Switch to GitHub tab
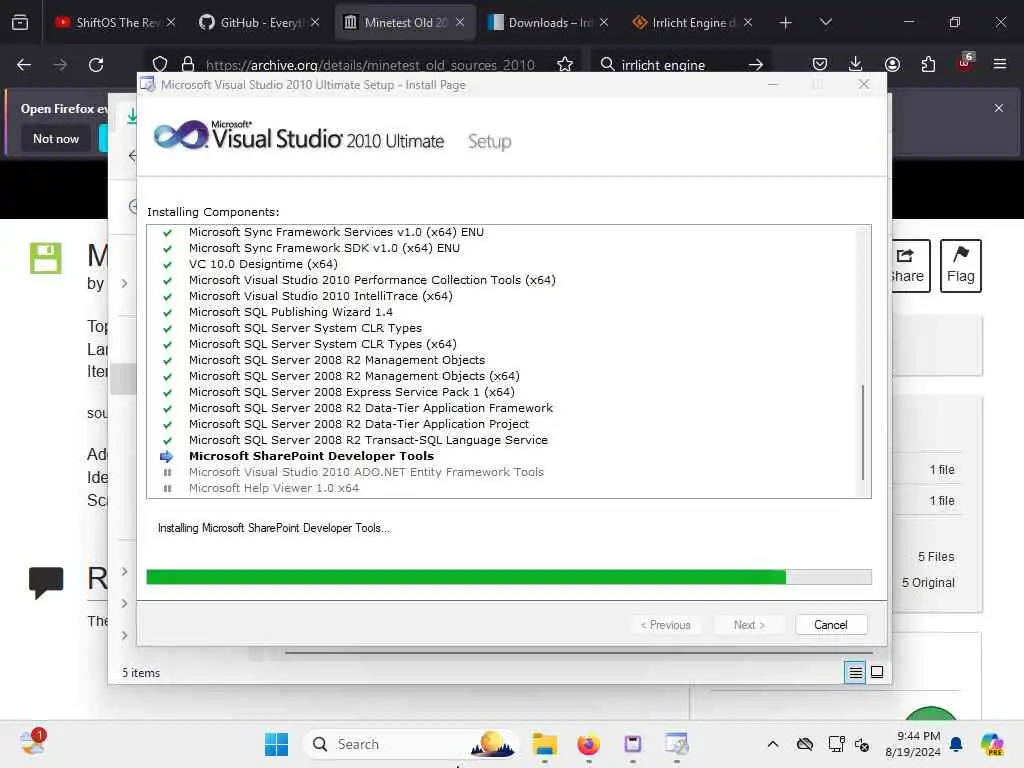Viewport: 1024px width, 768px height. tap(260, 22)
